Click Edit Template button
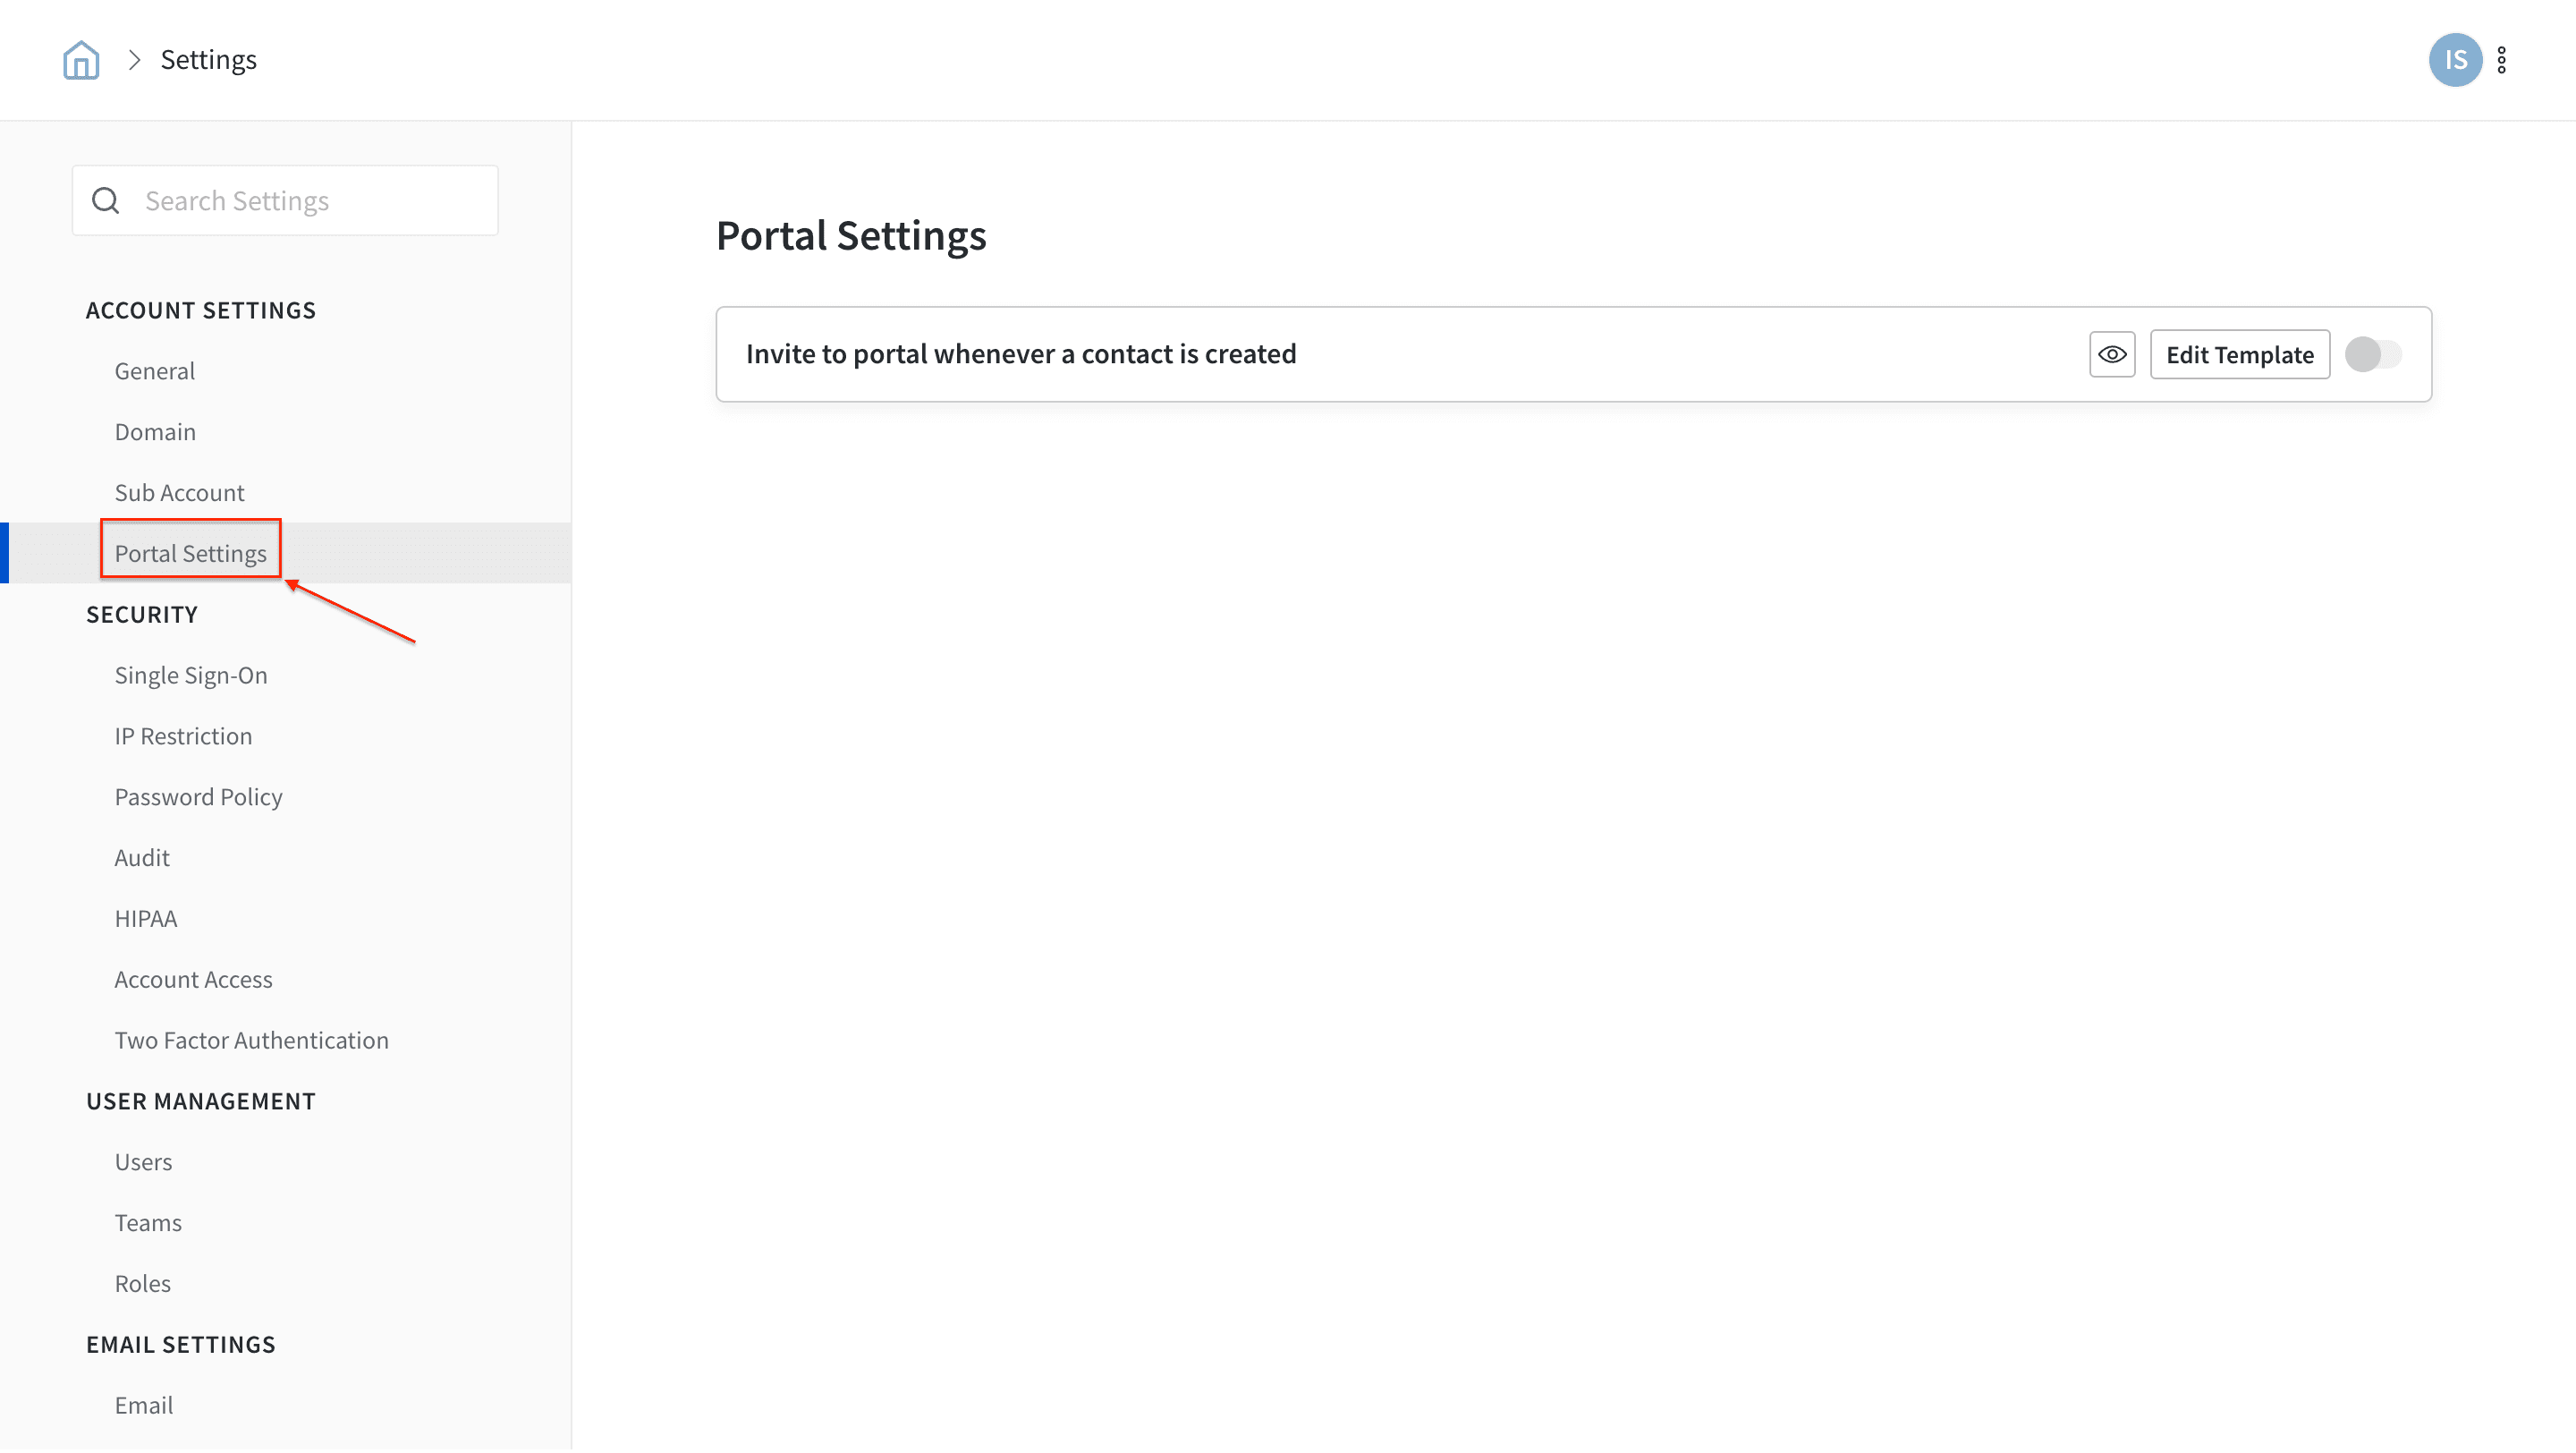 2239,355
